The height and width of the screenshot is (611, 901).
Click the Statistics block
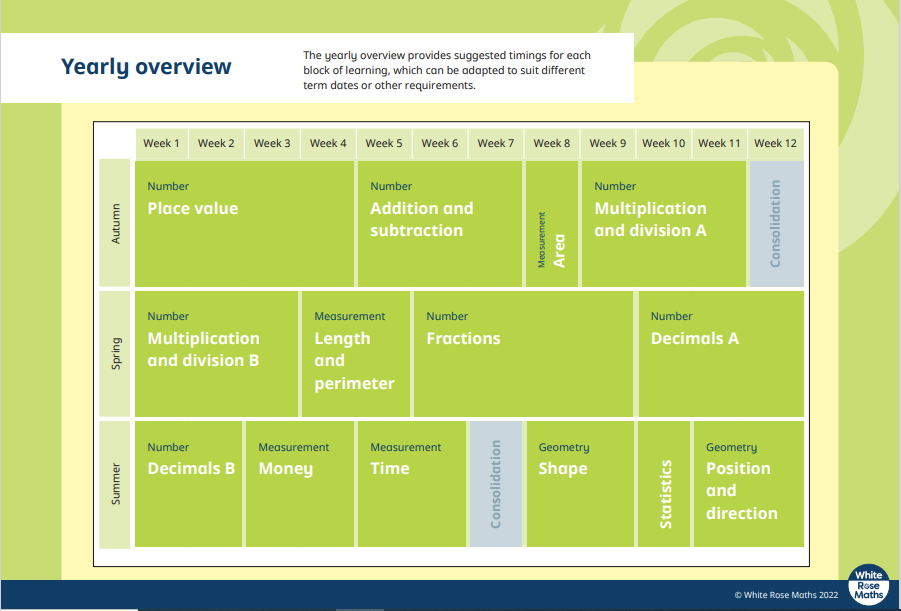[x=664, y=483]
